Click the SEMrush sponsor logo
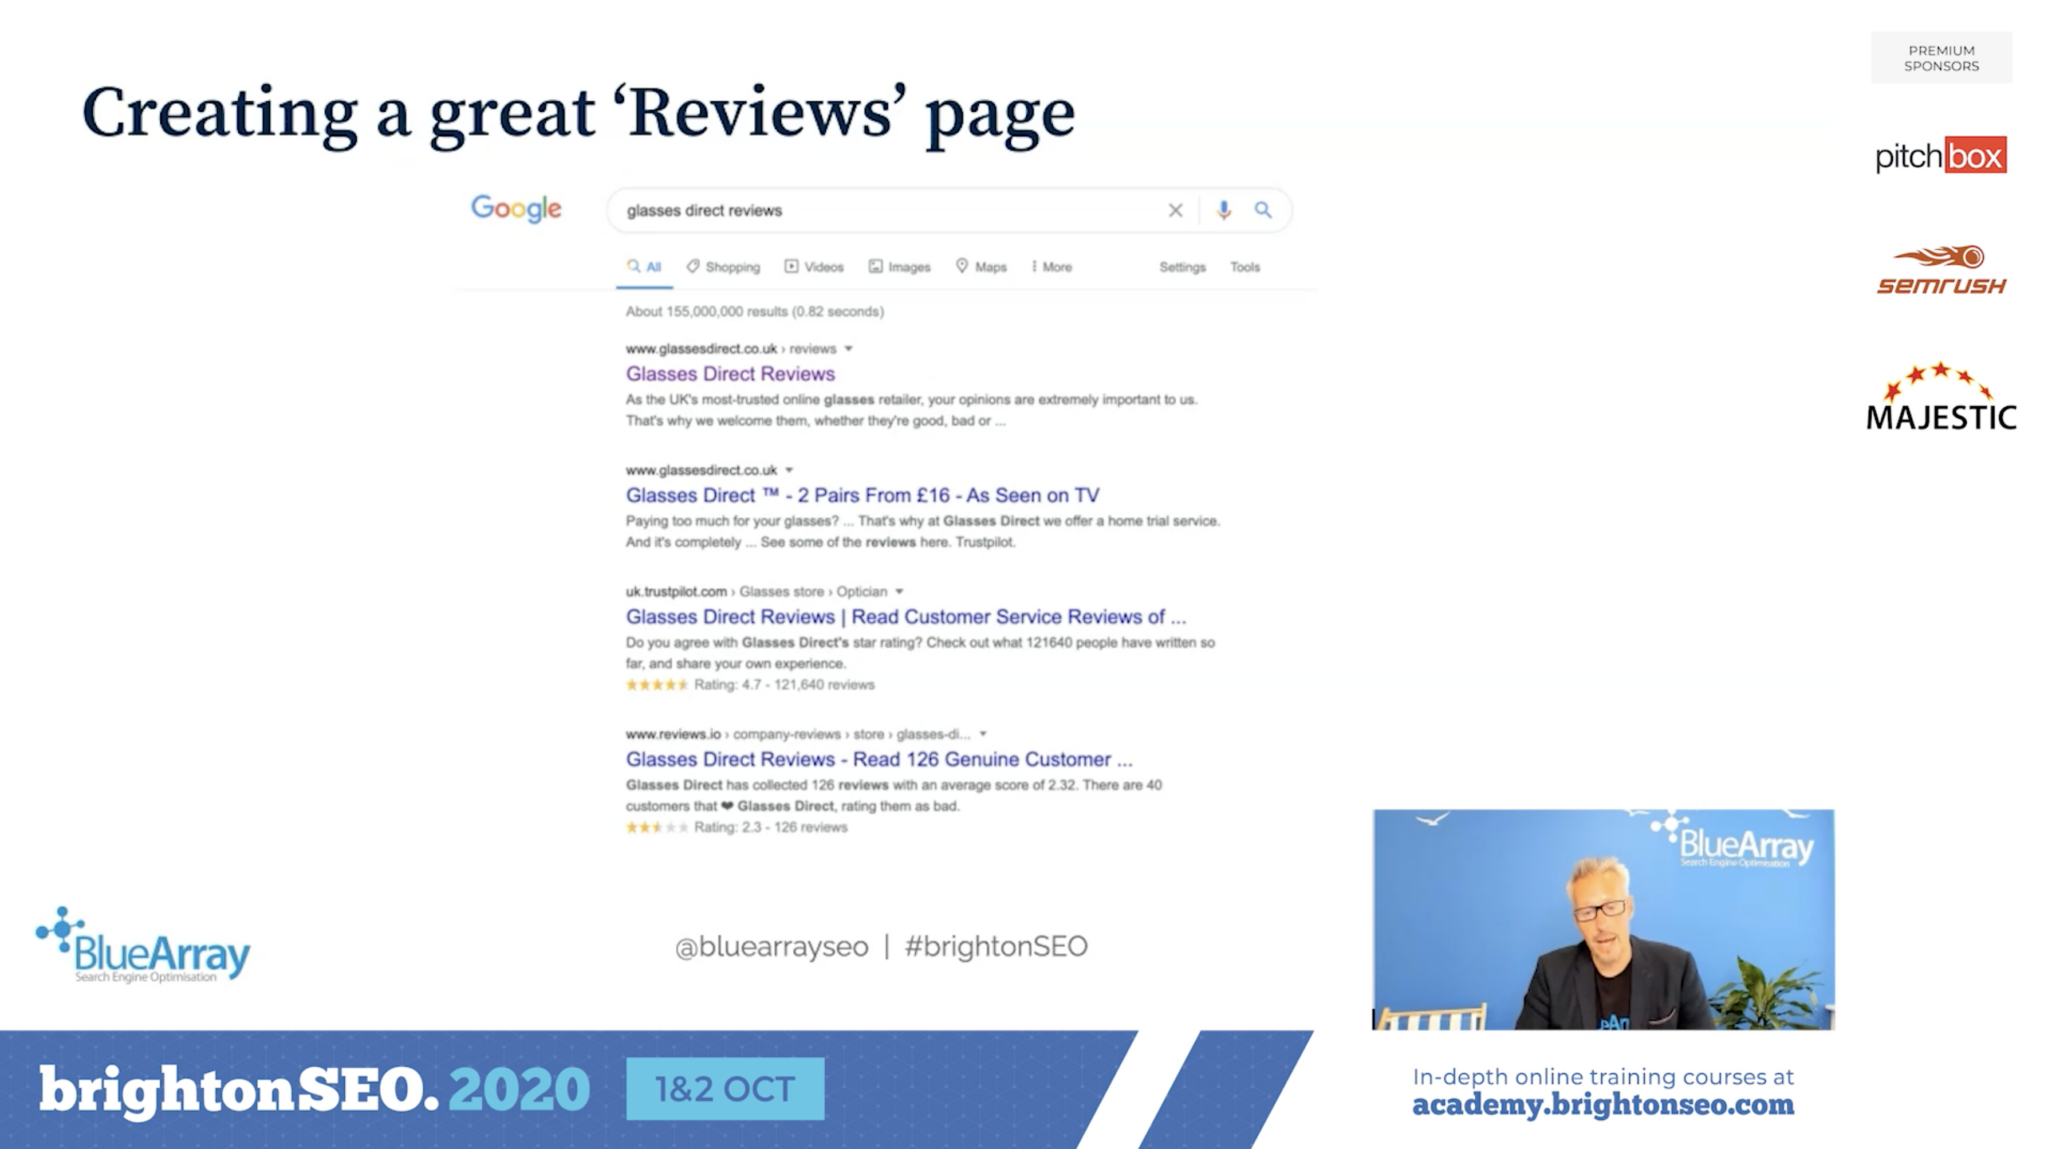This screenshot has width=2048, height=1149. click(x=1941, y=269)
